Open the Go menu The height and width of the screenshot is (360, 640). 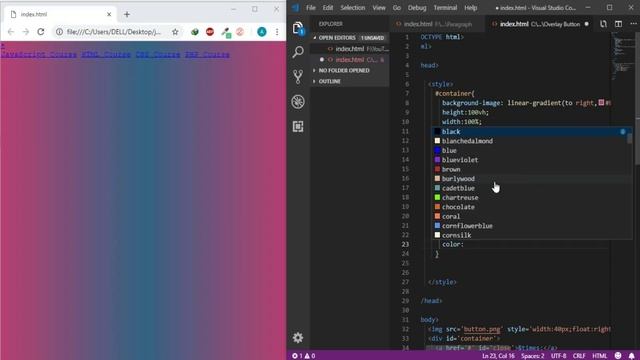(x=397, y=7)
